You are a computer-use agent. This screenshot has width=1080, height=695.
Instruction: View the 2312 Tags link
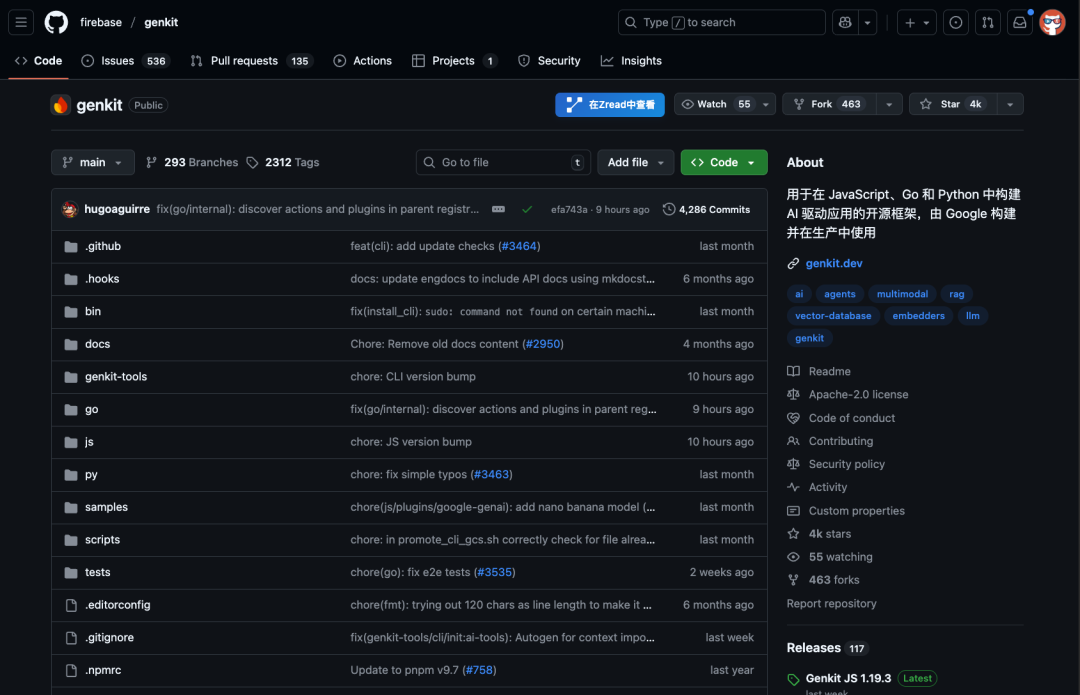pos(283,163)
